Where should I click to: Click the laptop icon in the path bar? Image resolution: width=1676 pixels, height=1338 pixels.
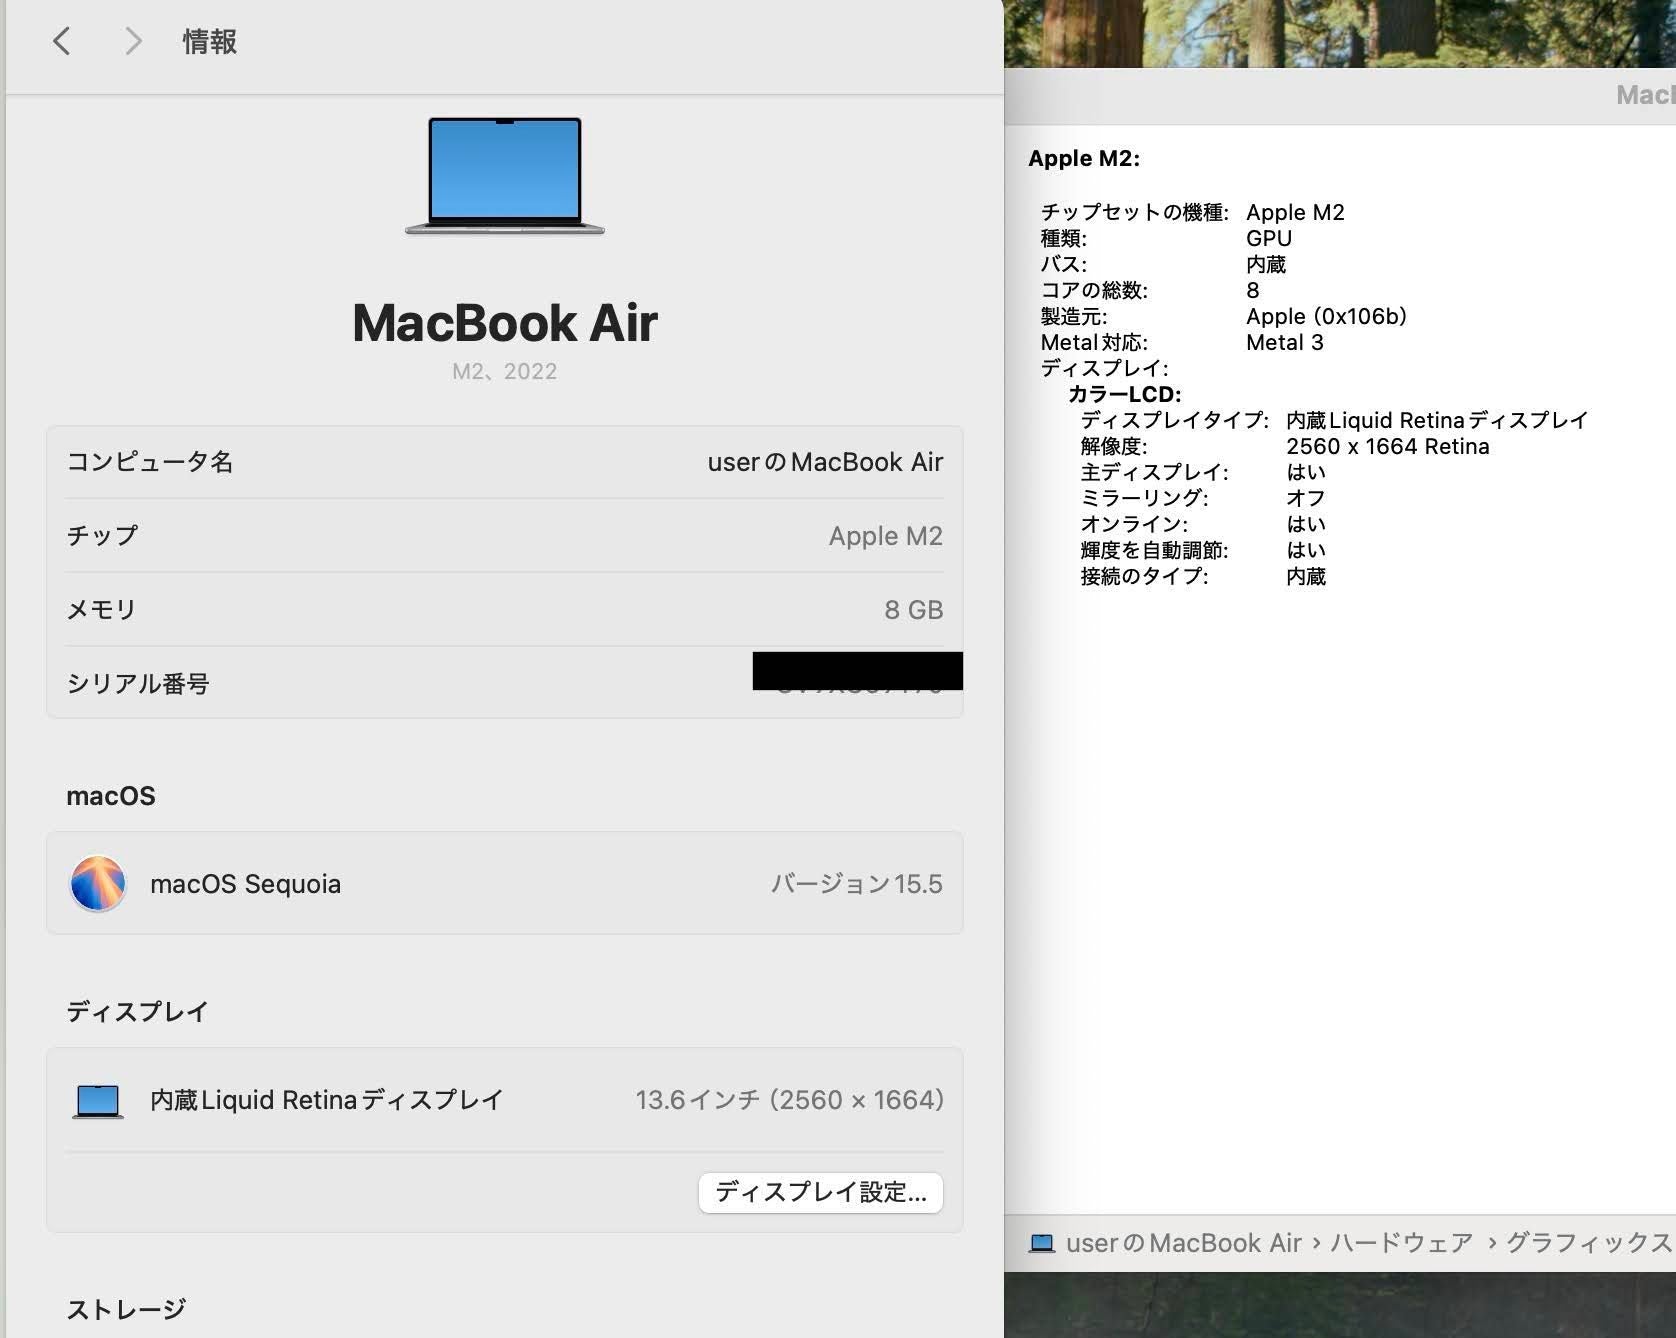(1042, 1243)
